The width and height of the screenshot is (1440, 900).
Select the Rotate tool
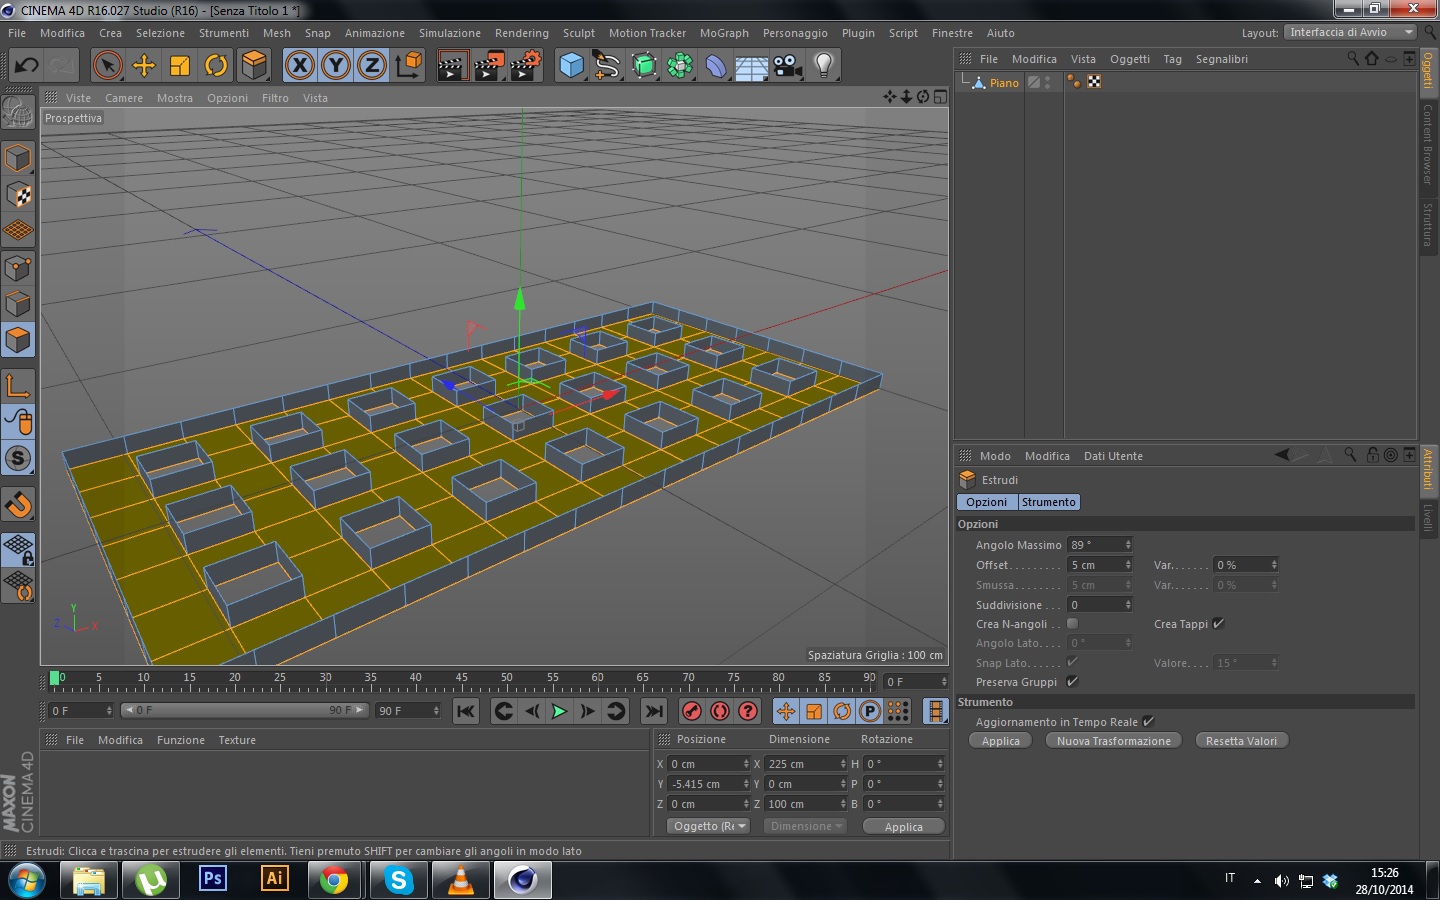point(216,66)
